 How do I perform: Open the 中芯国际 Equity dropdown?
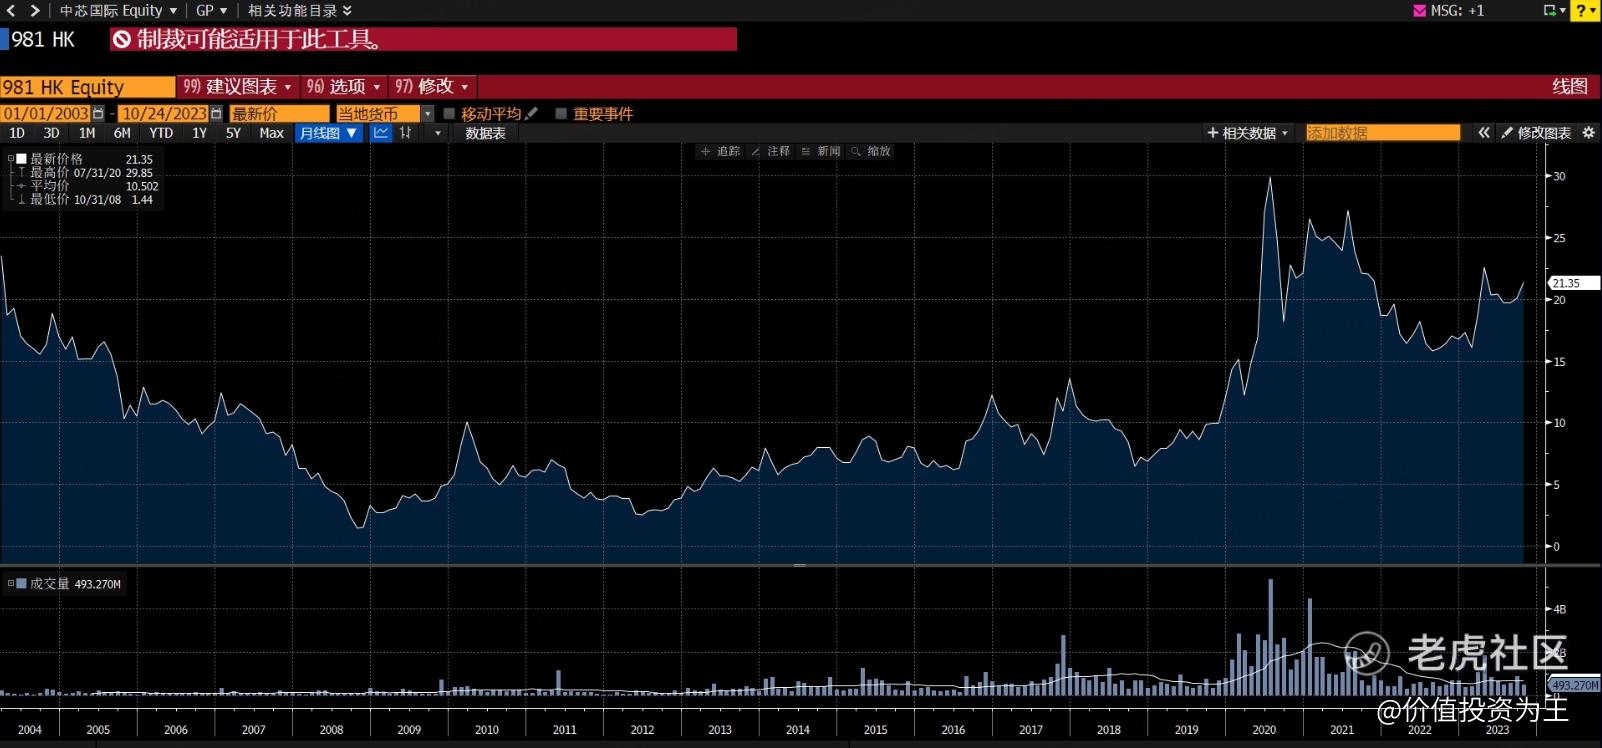[x=118, y=10]
